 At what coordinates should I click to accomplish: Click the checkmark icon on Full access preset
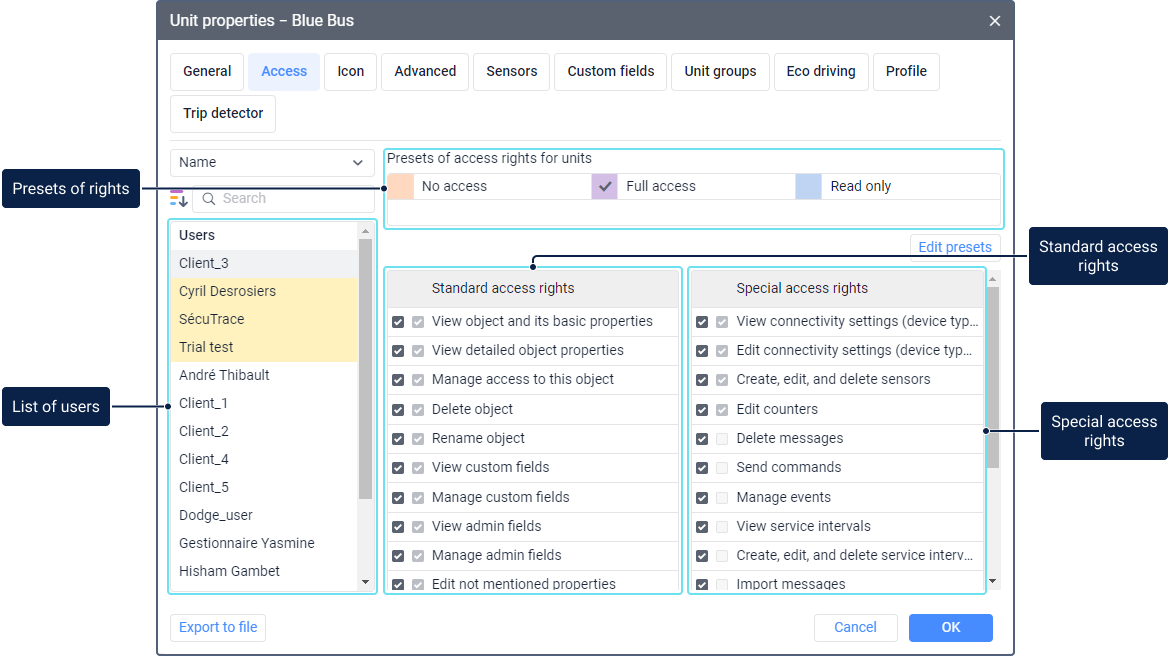tap(604, 187)
